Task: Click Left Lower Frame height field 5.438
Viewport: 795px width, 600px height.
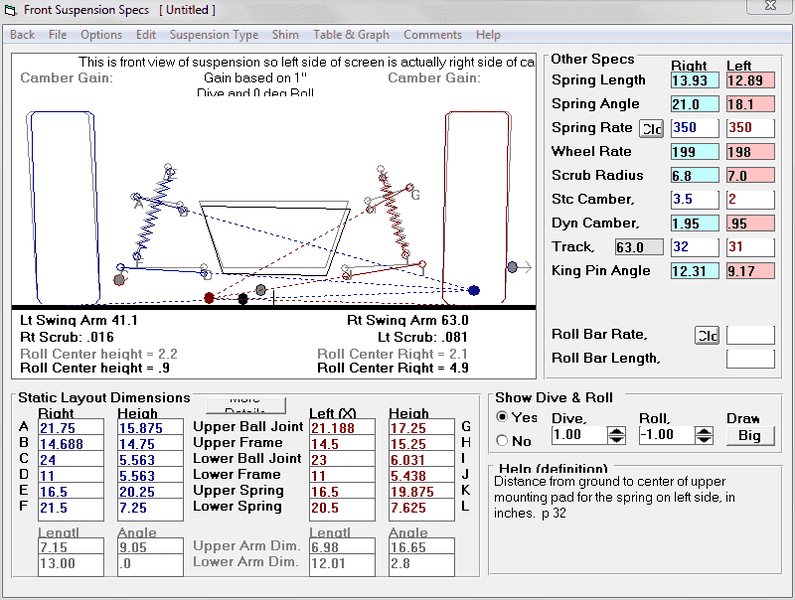Action: [421, 476]
